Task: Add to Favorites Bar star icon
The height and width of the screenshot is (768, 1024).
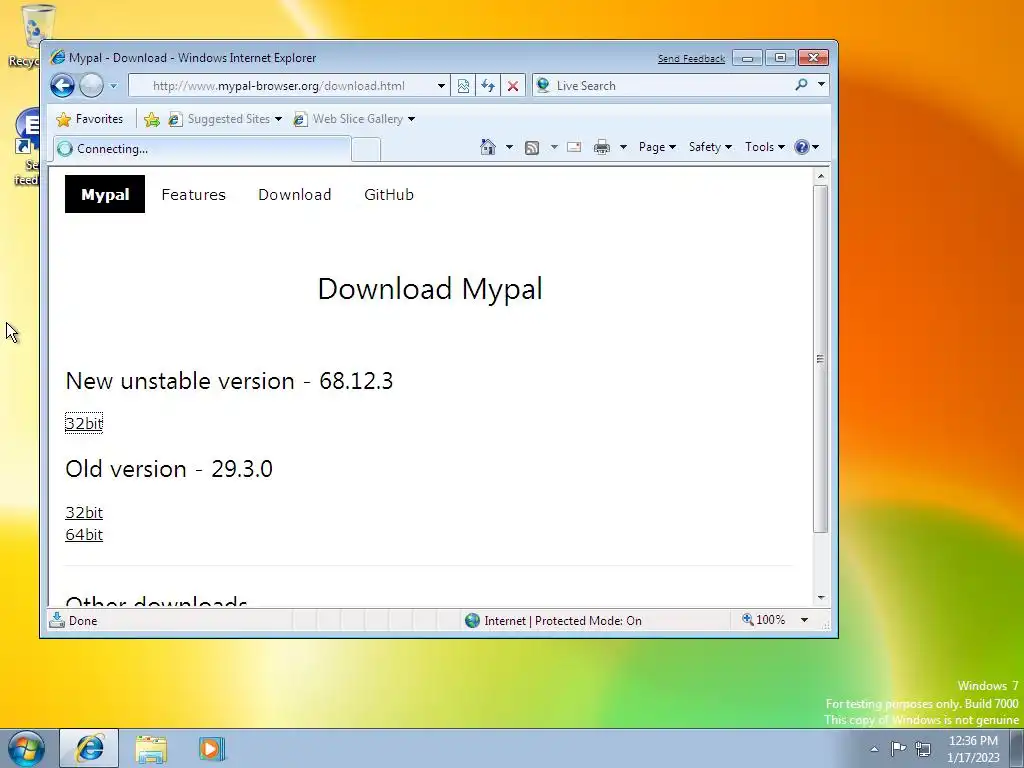Action: 152,119
